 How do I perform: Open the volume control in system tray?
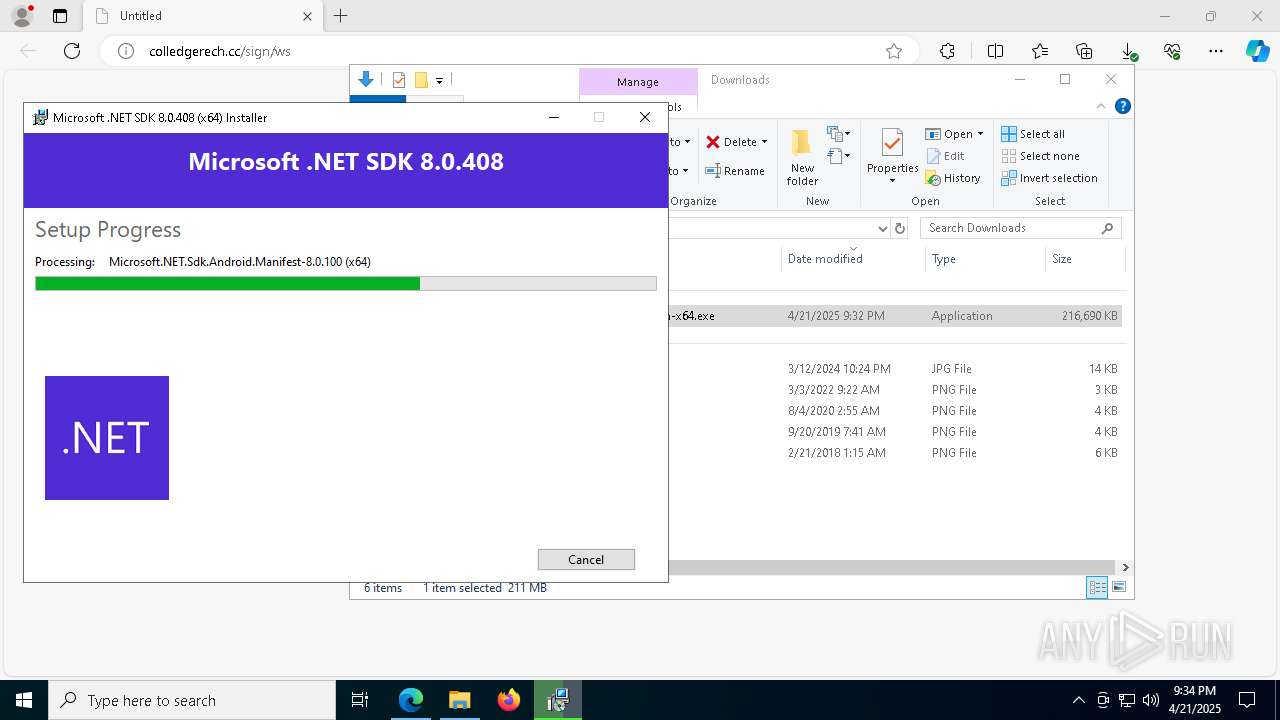[x=1150, y=700]
